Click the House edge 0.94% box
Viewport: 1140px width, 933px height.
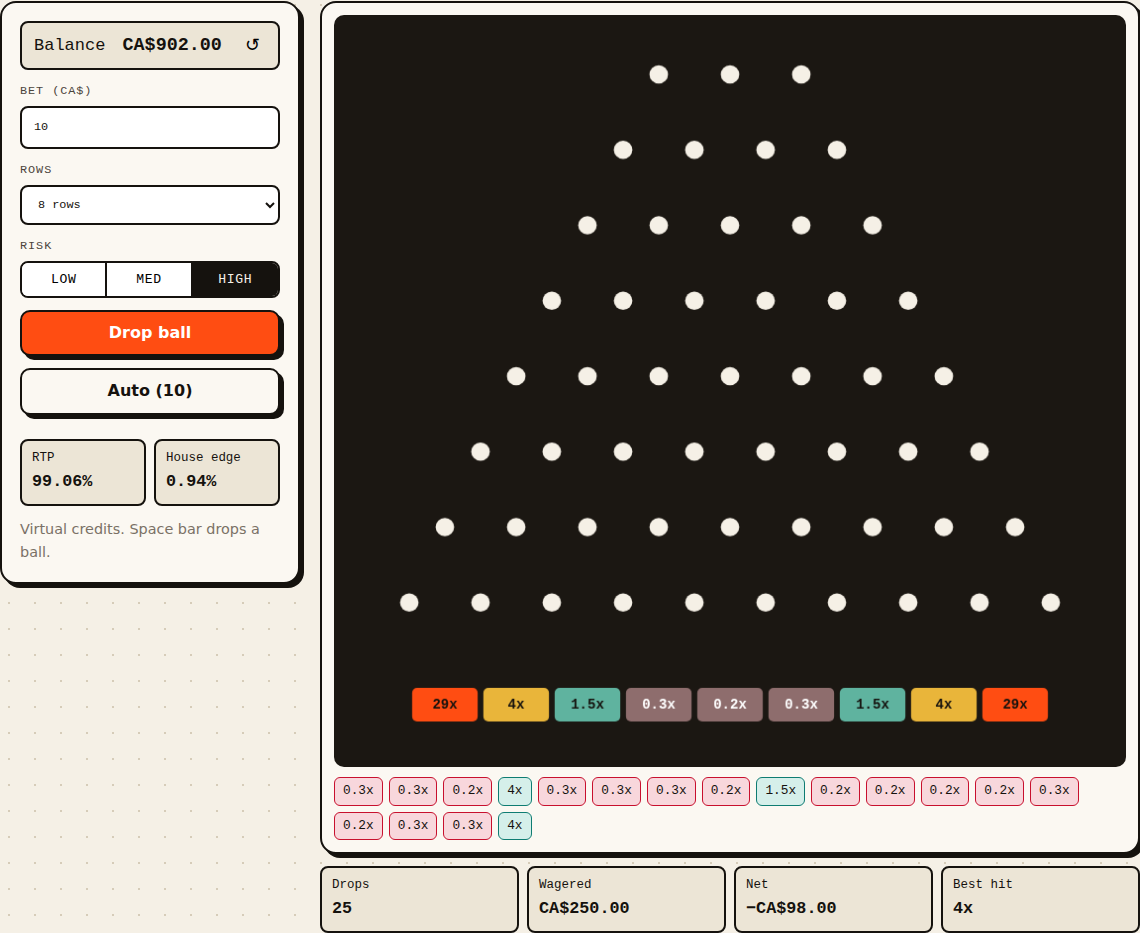(217, 472)
